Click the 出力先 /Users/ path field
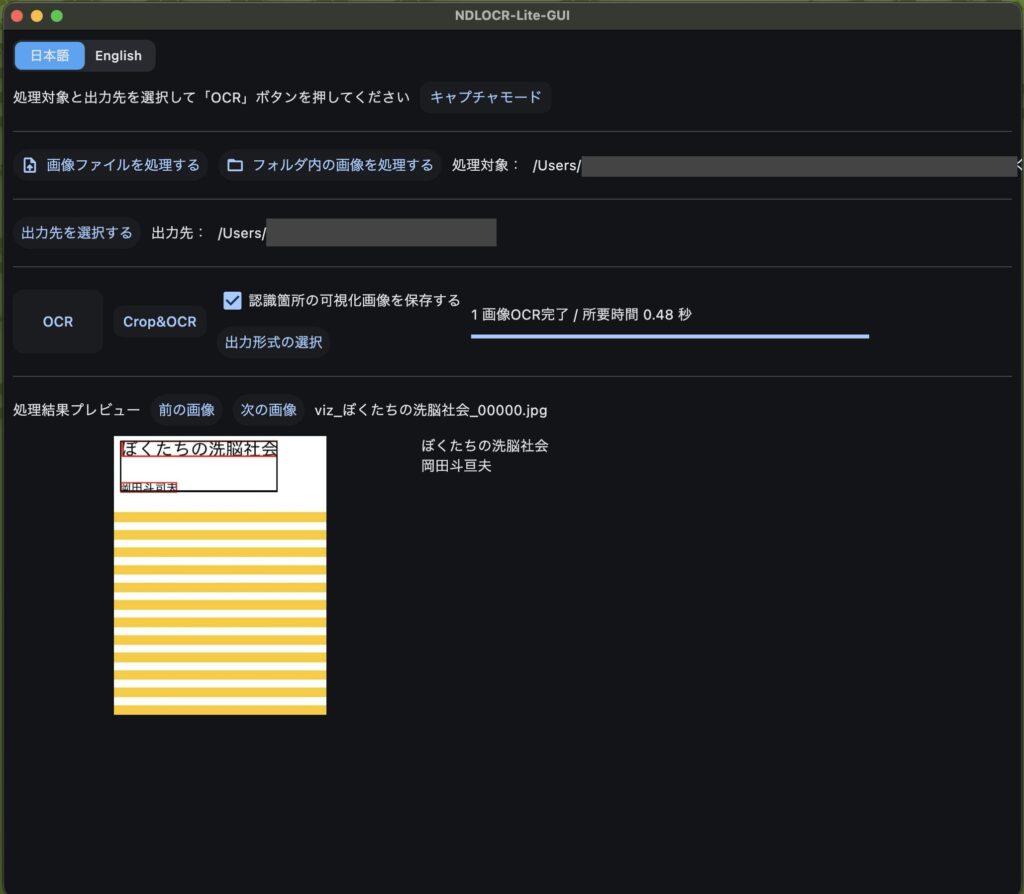The height and width of the screenshot is (894, 1024). tap(380, 232)
